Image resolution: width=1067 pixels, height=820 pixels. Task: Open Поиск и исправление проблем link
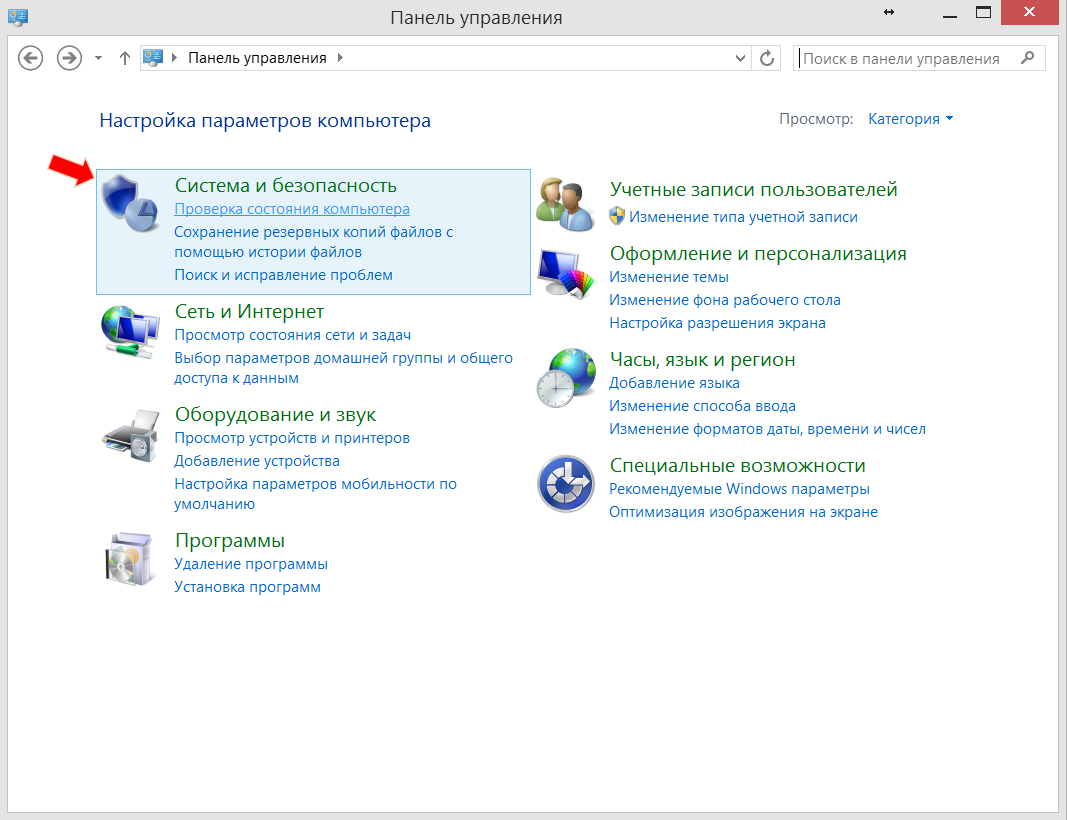click(x=284, y=275)
